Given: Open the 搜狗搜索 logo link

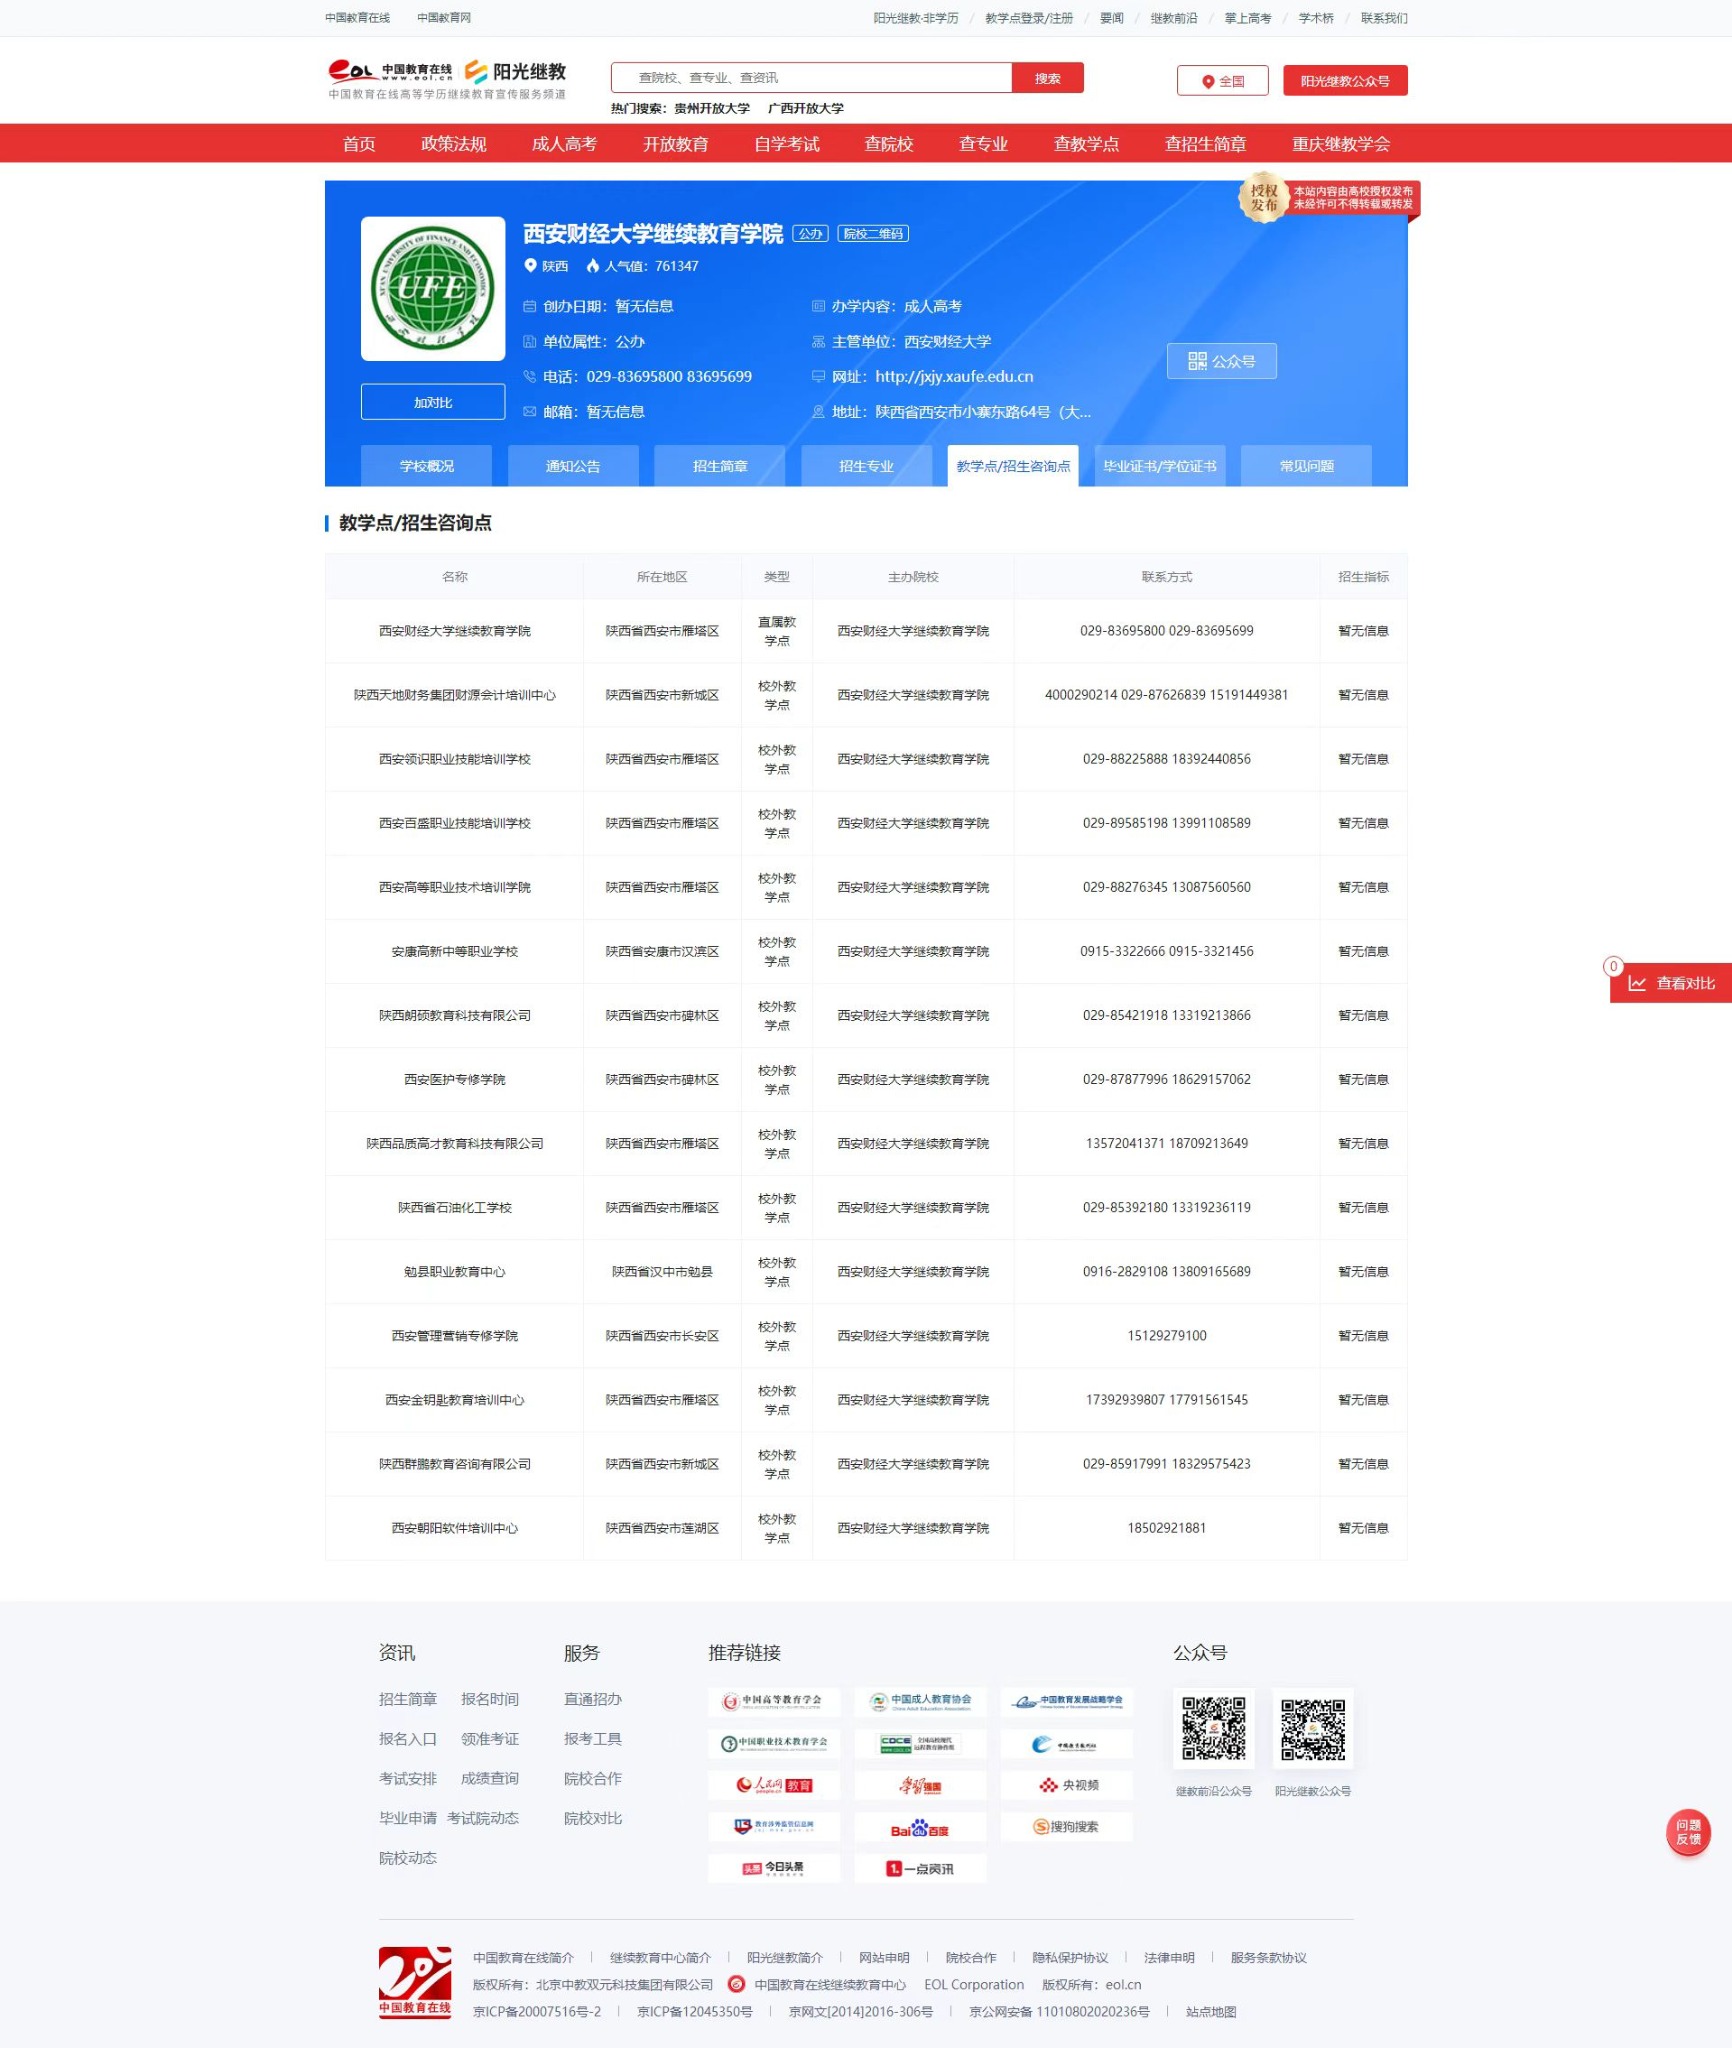Looking at the screenshot, I should pos(1066,1826).
